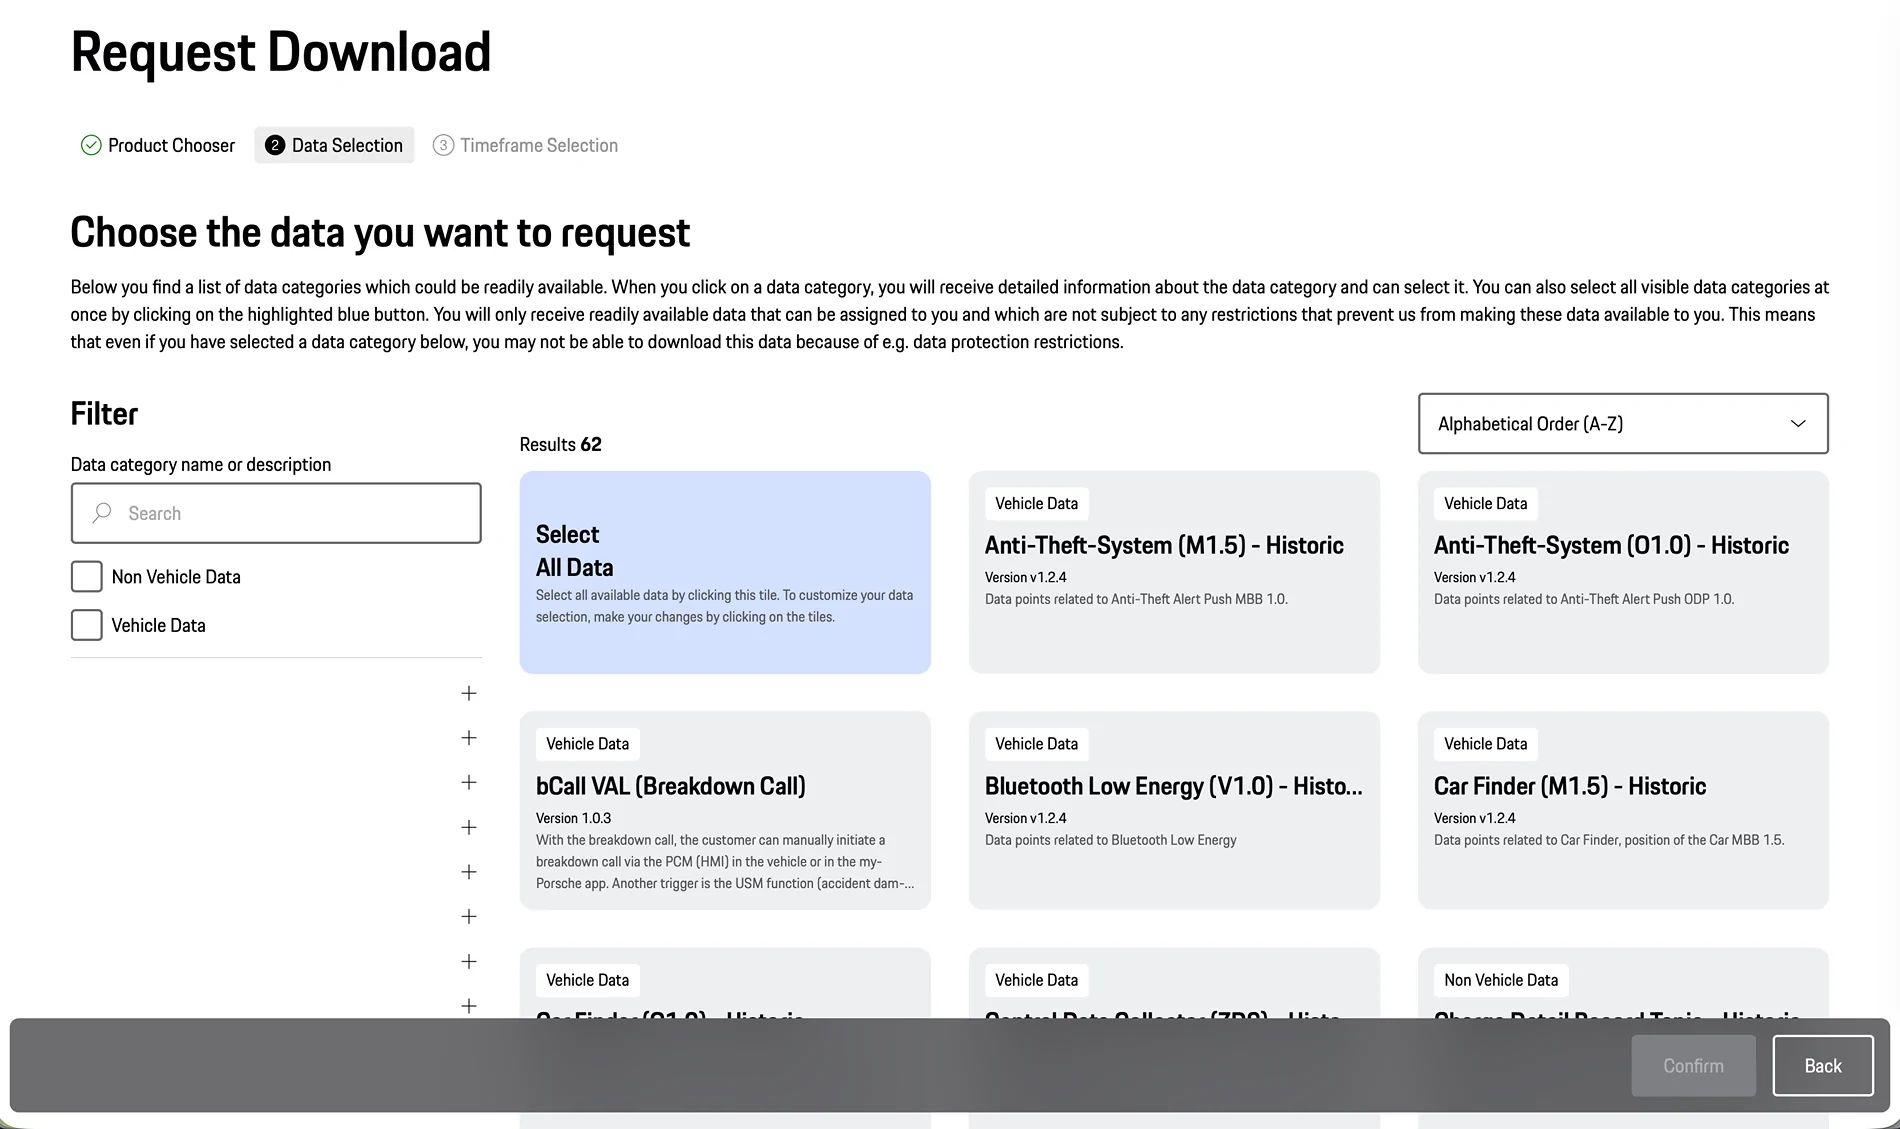Click the Confirm button

pos(1693,1066)
